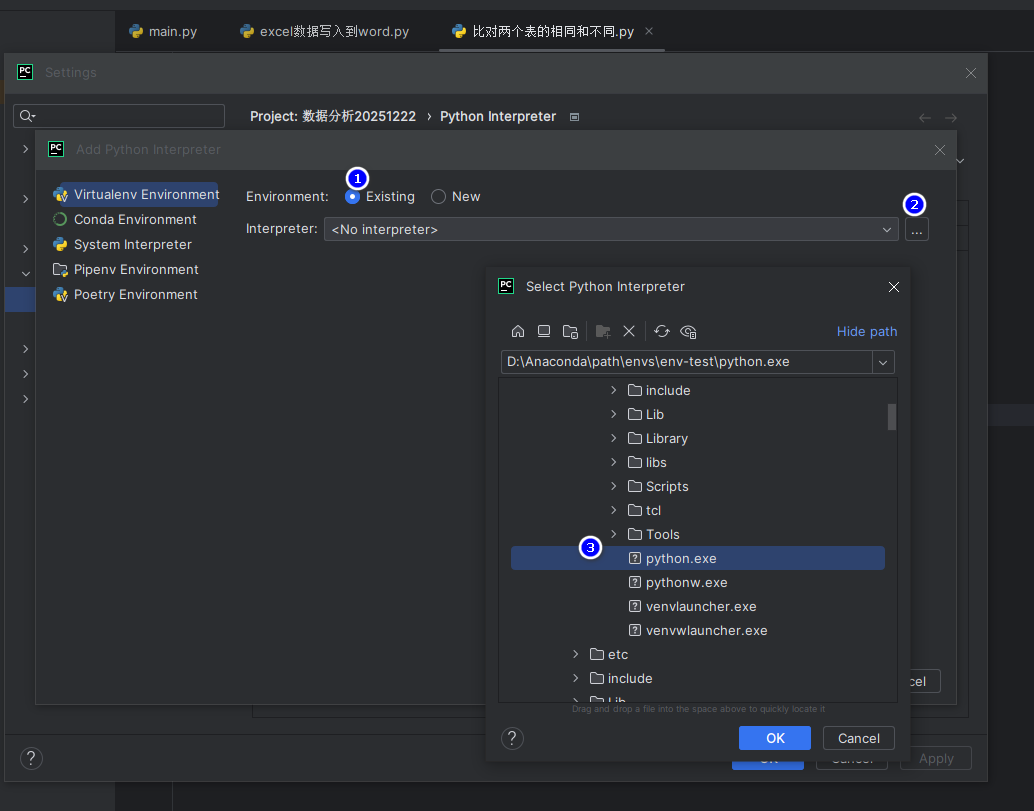The image size is (1034, 811).
Task: Select venvwlauncher.exe in the file tree
Action: pos(698,630)
